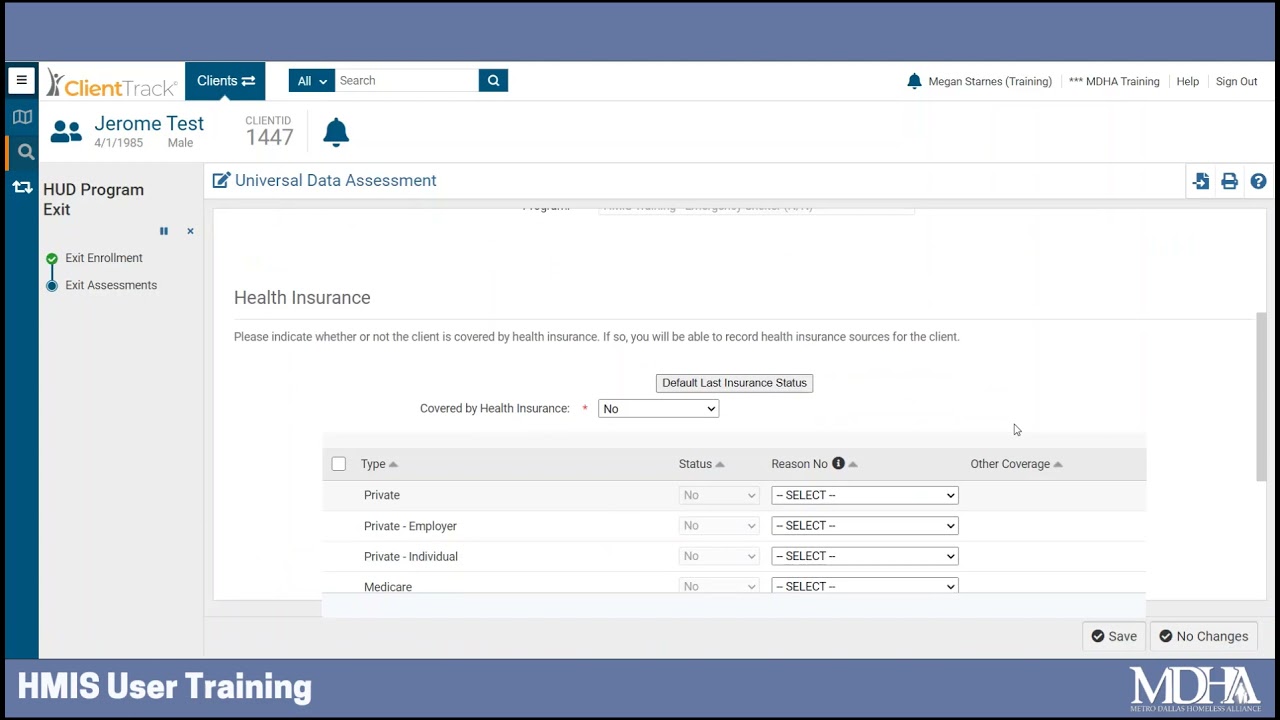Toggle the select-all checkbox beside Type

(339, 464)
